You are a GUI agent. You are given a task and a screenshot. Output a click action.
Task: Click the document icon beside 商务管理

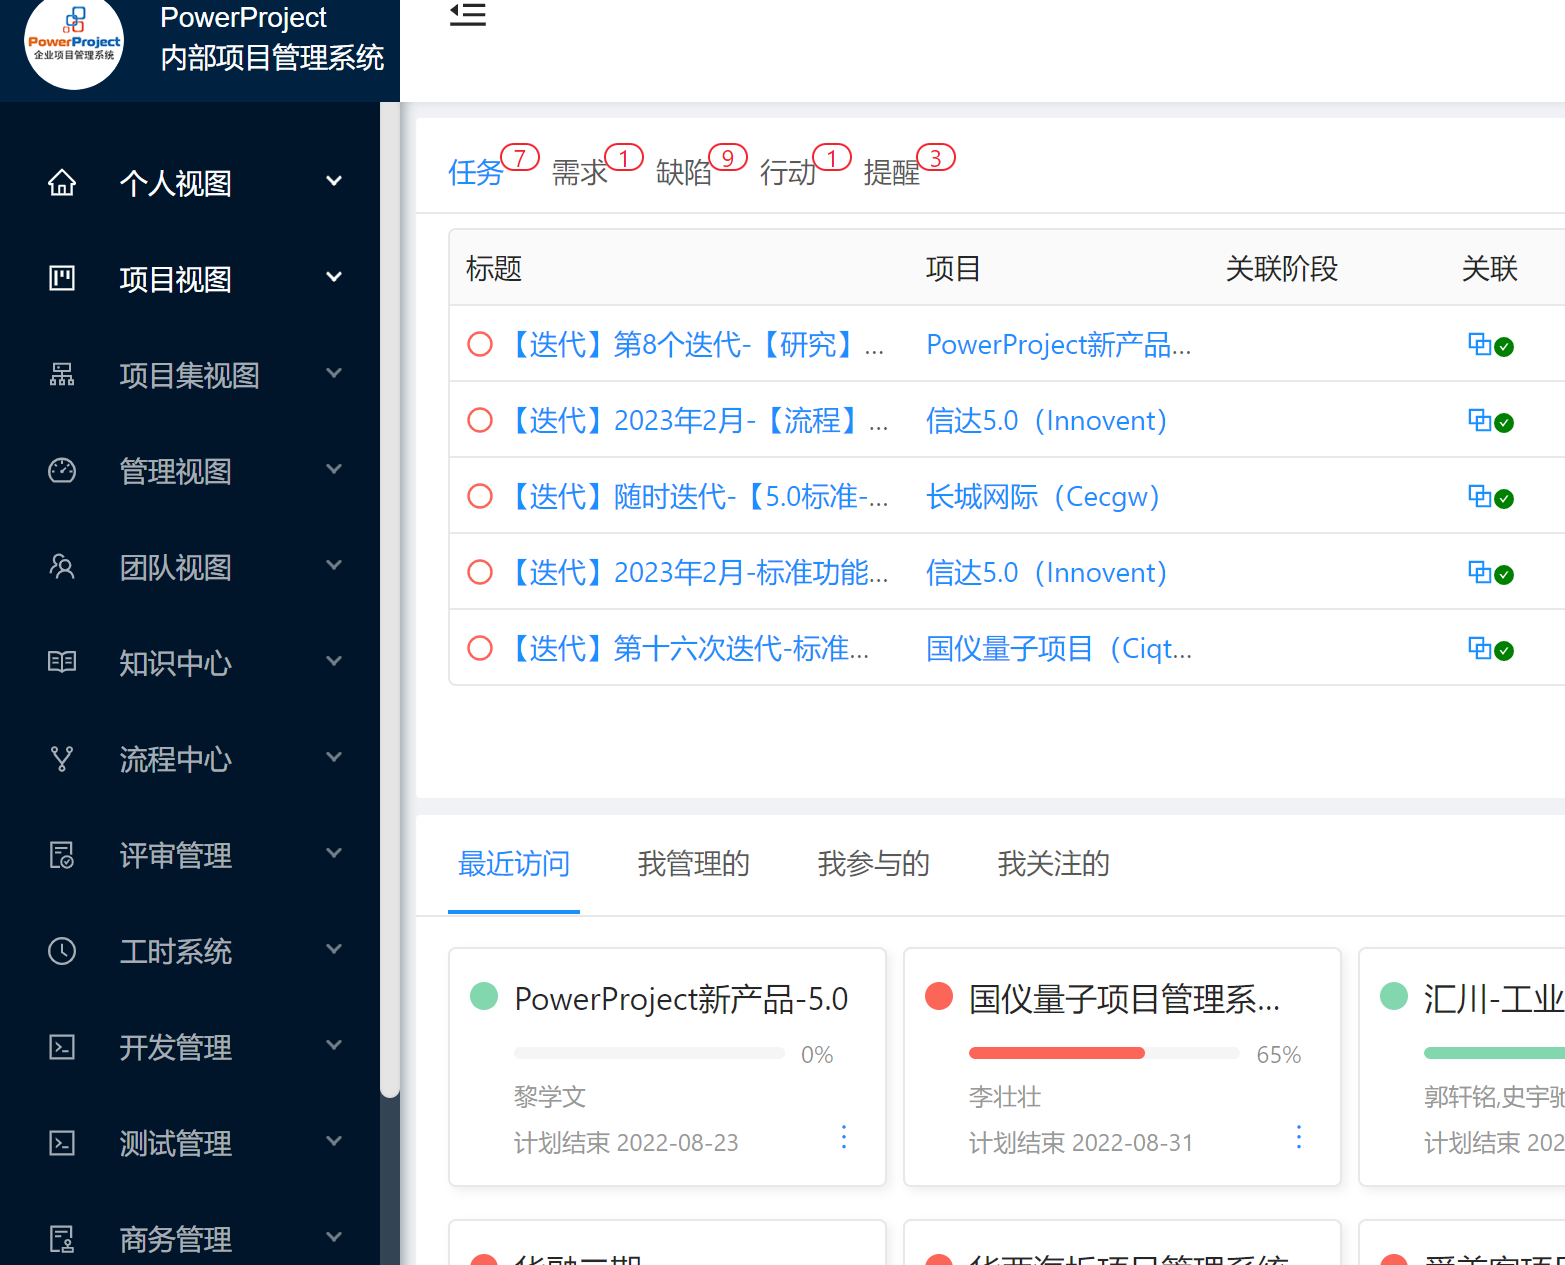click(x=62, y=1239)
